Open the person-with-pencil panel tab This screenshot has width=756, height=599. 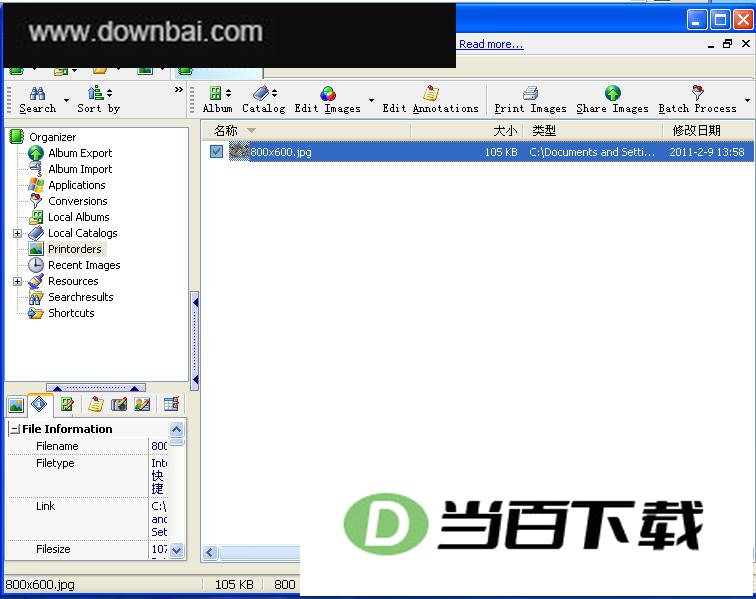tap(142, 404)
